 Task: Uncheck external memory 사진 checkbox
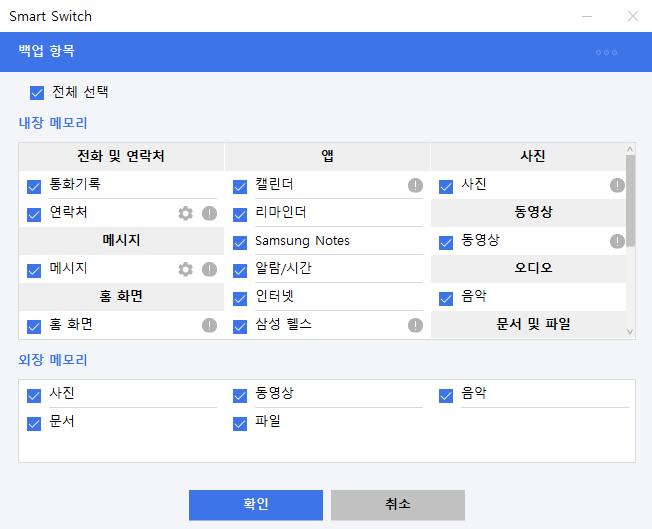tap(34, 396)
